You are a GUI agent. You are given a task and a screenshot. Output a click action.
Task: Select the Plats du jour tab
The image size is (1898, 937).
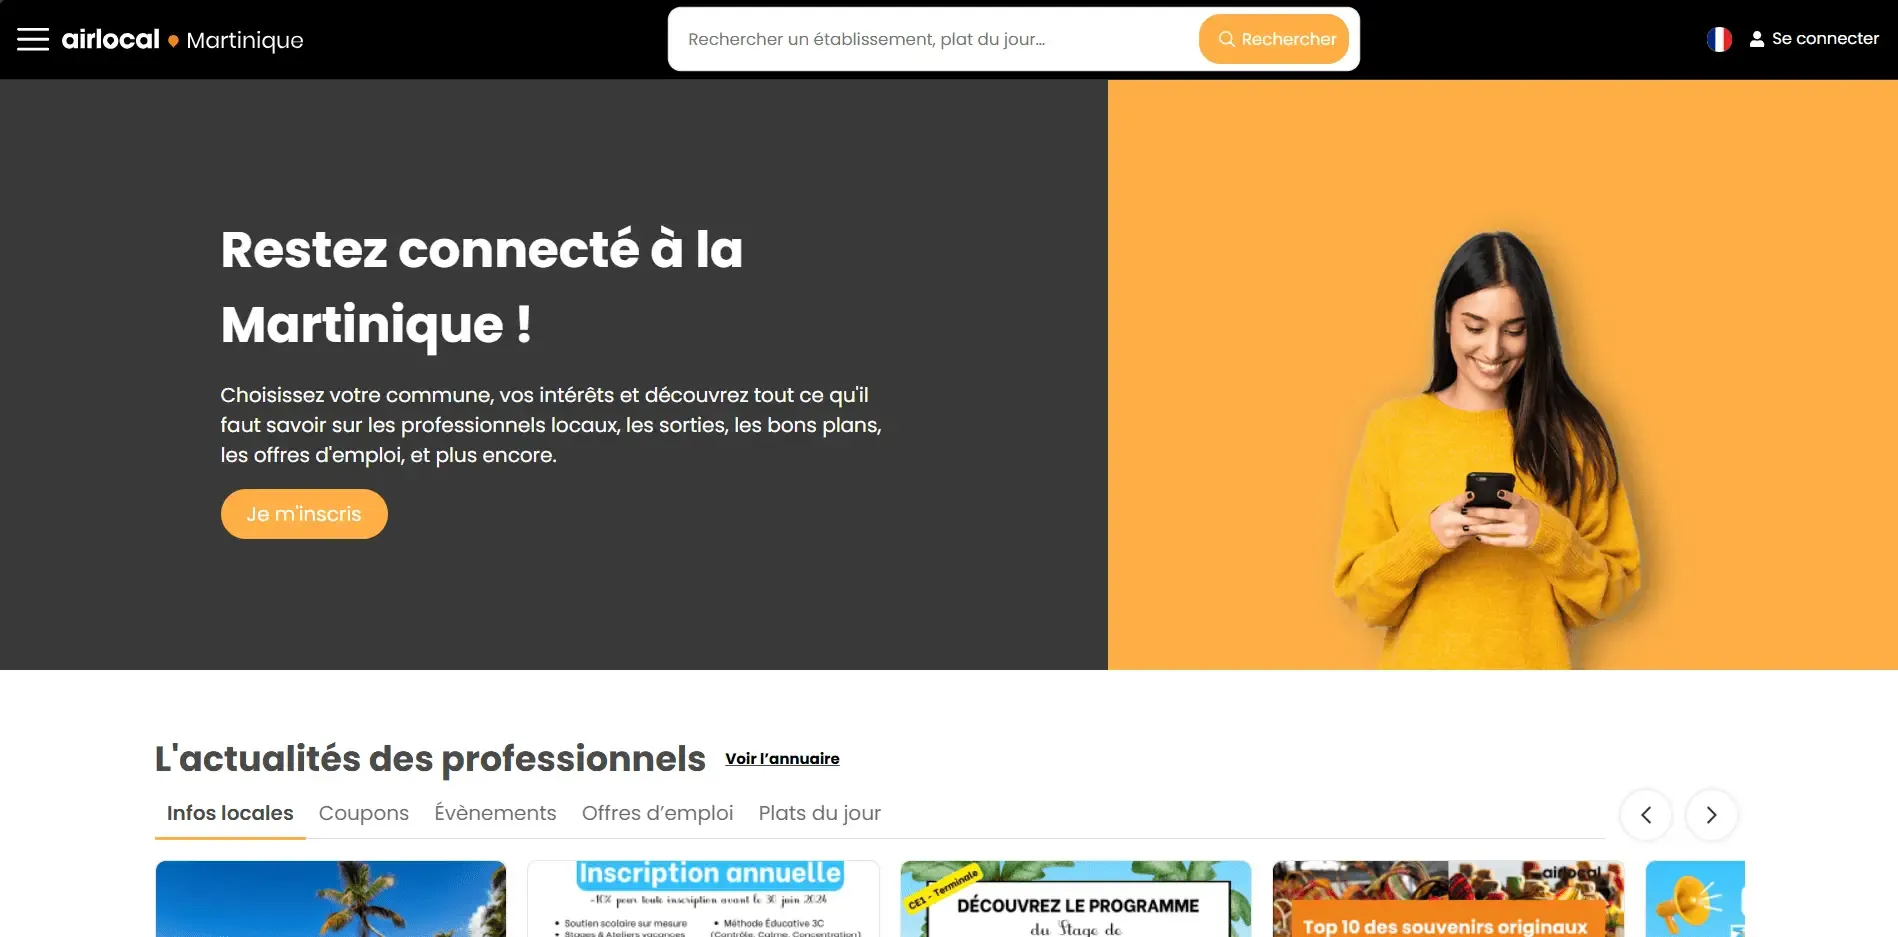coord(819,813)
